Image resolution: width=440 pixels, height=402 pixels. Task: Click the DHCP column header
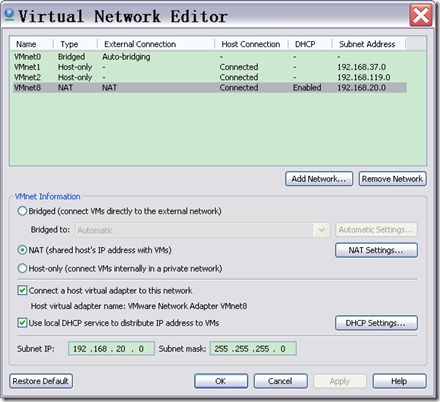pos(310,44)
